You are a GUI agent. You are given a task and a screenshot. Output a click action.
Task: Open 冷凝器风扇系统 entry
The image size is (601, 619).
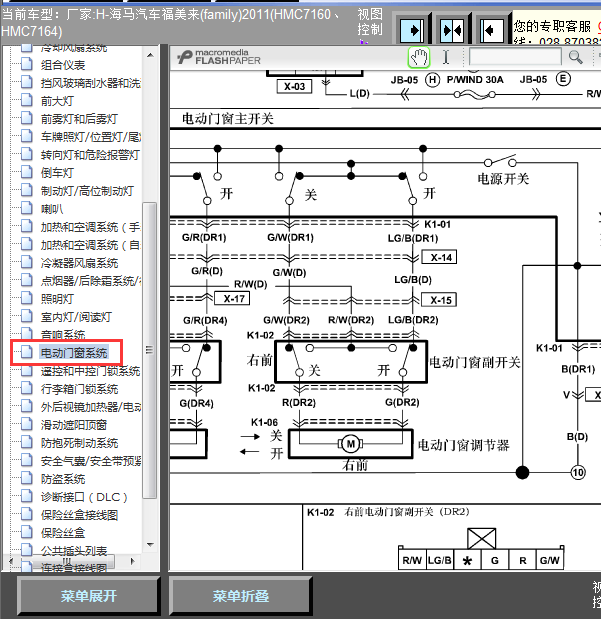[x=79, y=263]
